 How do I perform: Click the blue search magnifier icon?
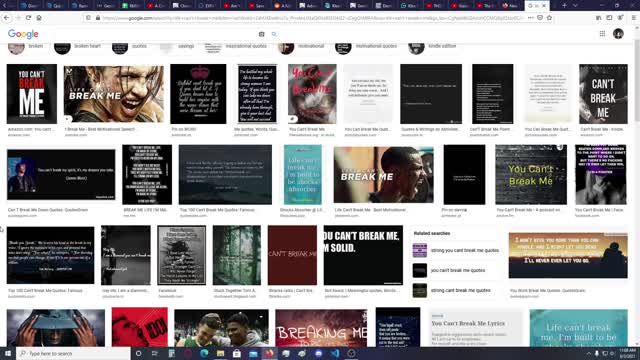click(x=274, y=34)
